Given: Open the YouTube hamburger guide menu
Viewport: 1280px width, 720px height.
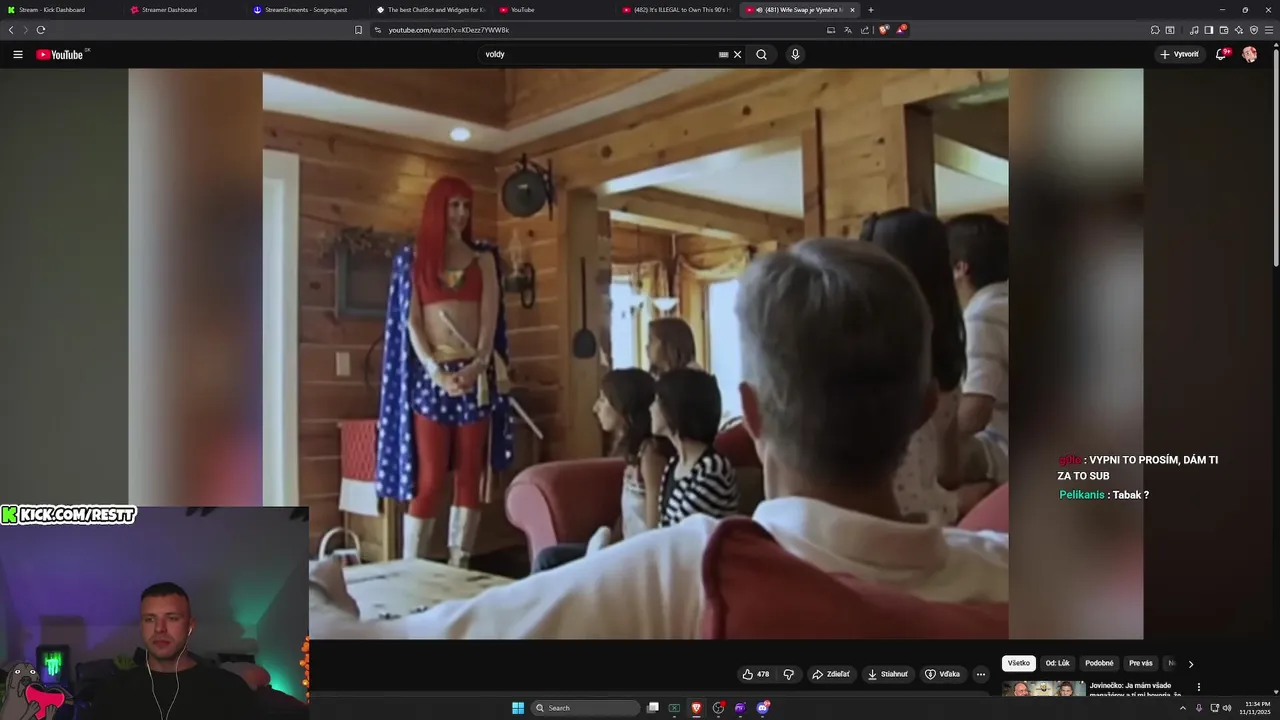Looking at the screenshot, I should tap(17, 54).
